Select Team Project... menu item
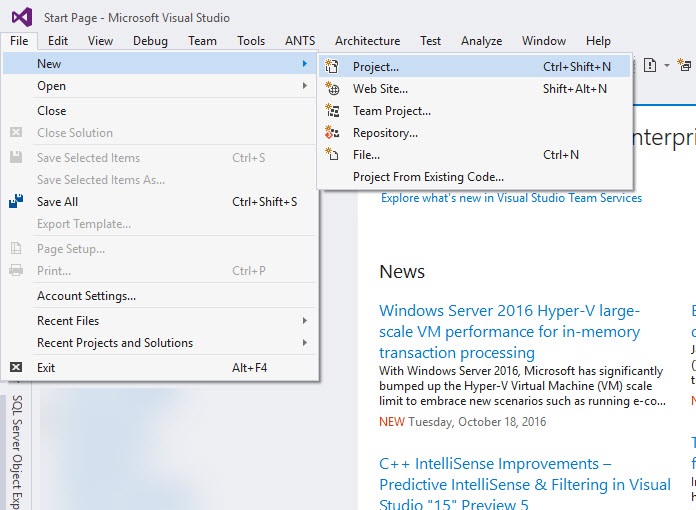 tap(474, 111)
